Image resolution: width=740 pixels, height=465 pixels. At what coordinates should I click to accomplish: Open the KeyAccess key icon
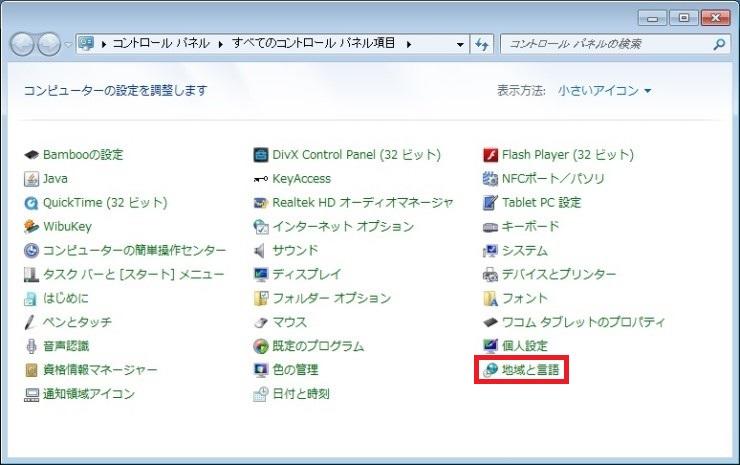point(261,179)
